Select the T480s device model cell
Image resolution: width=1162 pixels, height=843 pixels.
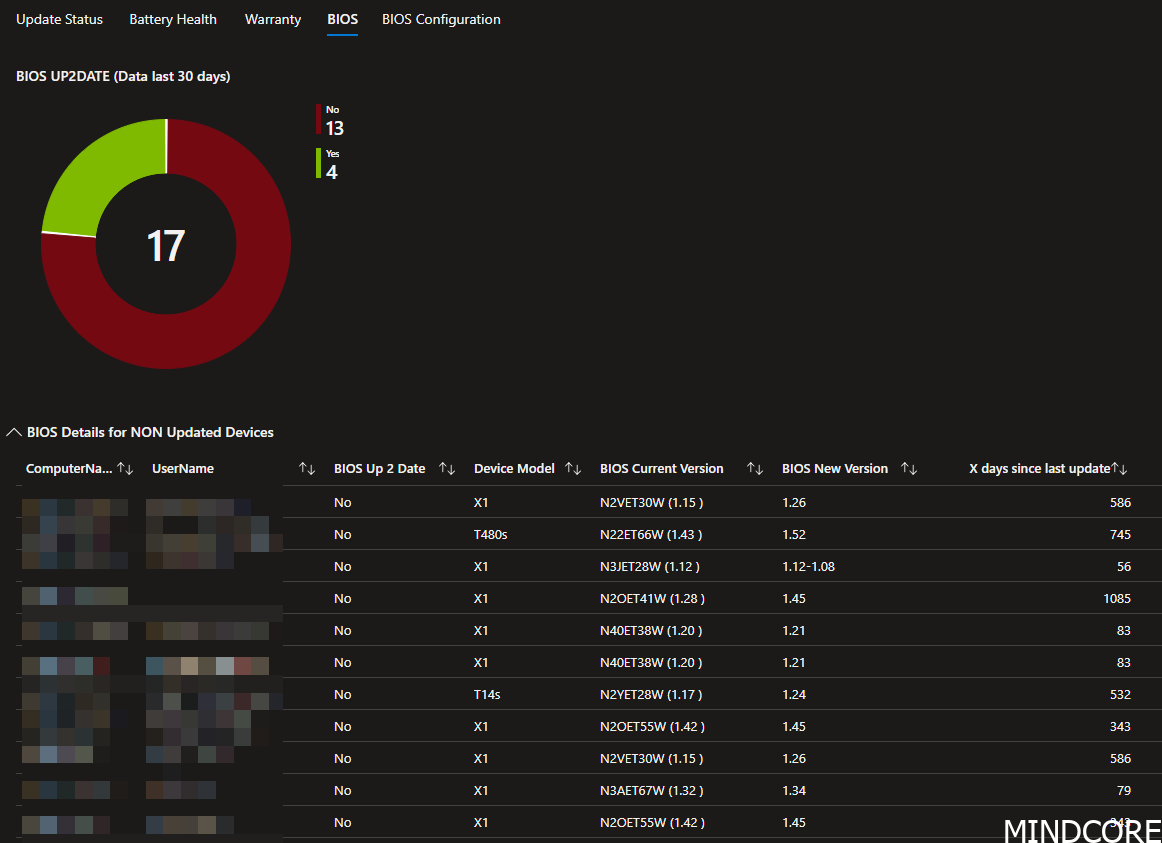point(491,534)
